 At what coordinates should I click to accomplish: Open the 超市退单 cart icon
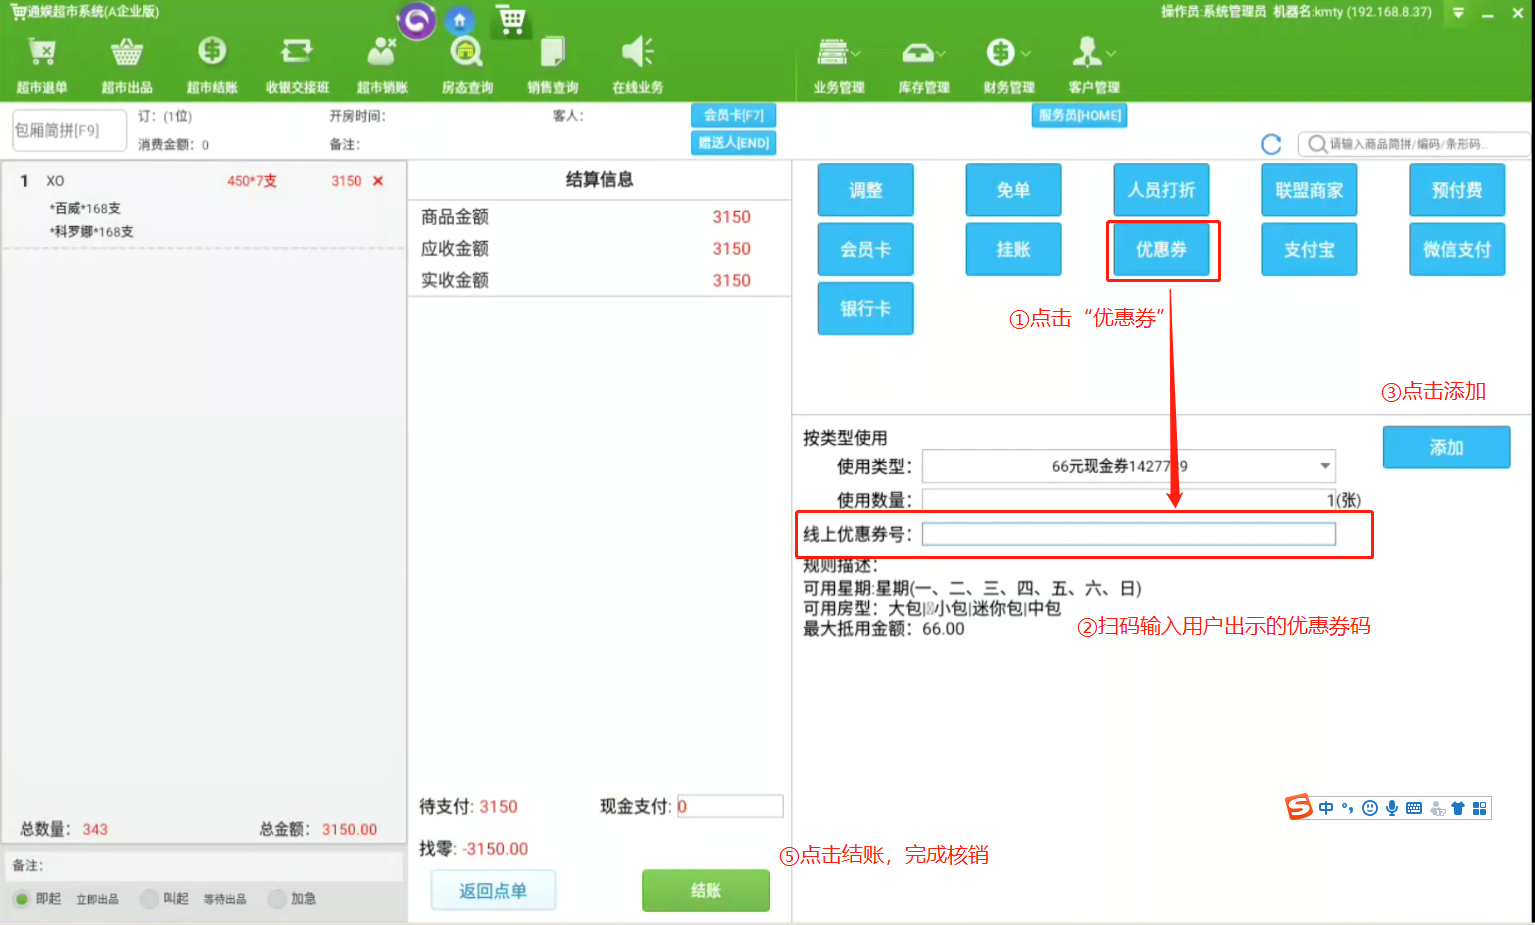[x=42, y=52]
